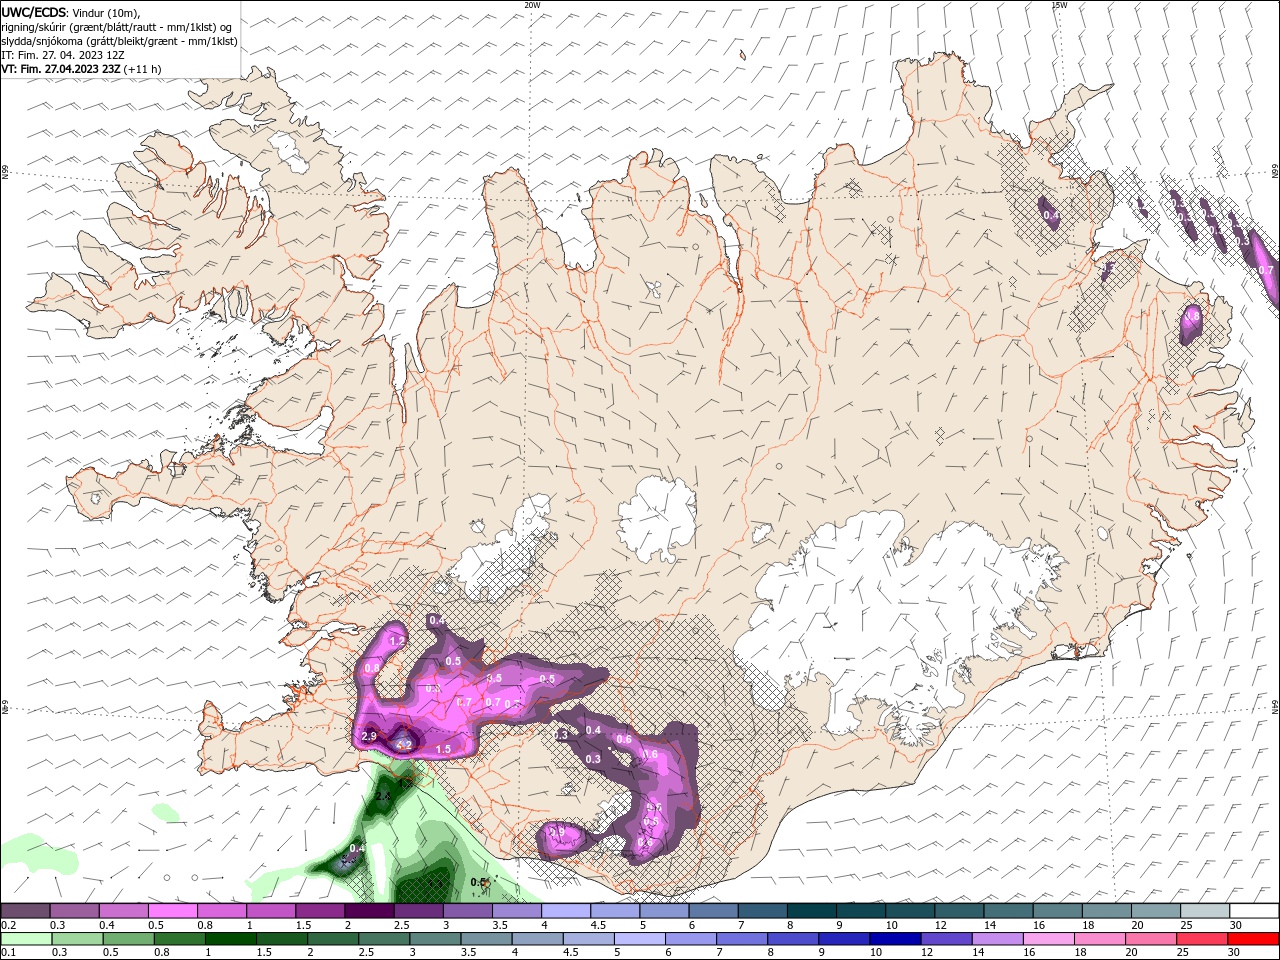Image resolution: width=1280 pixels, height=960 pixels.
Task: Click the "15W" longitude label
Action: (1058, 5)
